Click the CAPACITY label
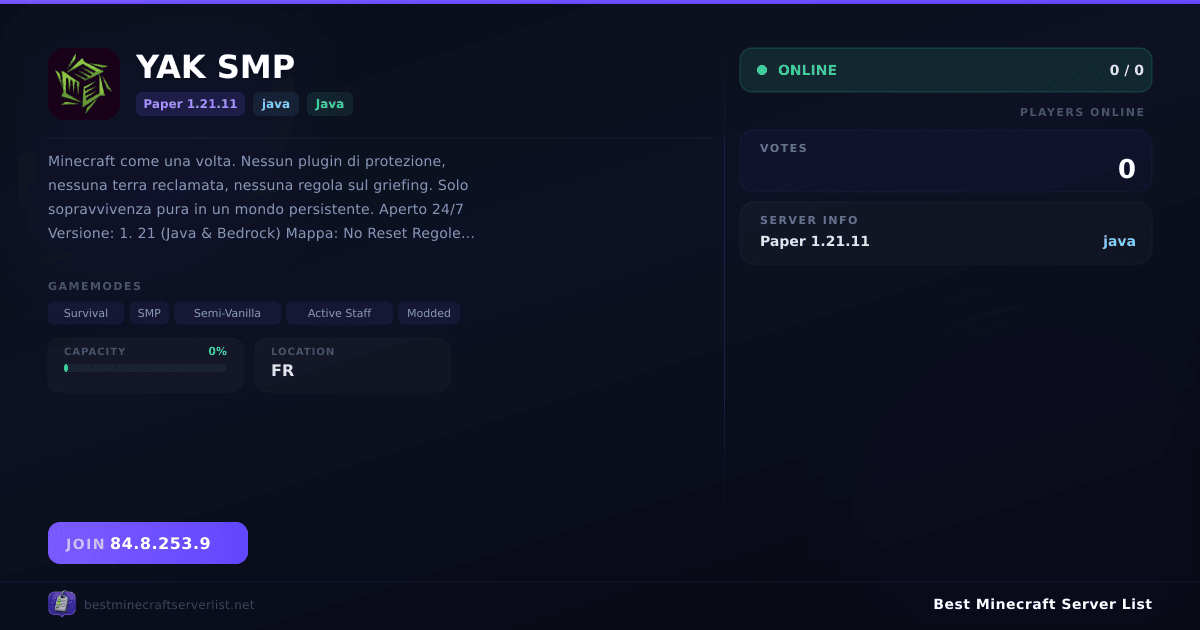Viewport: 1200px width, 630px height. tap(95, 351)
